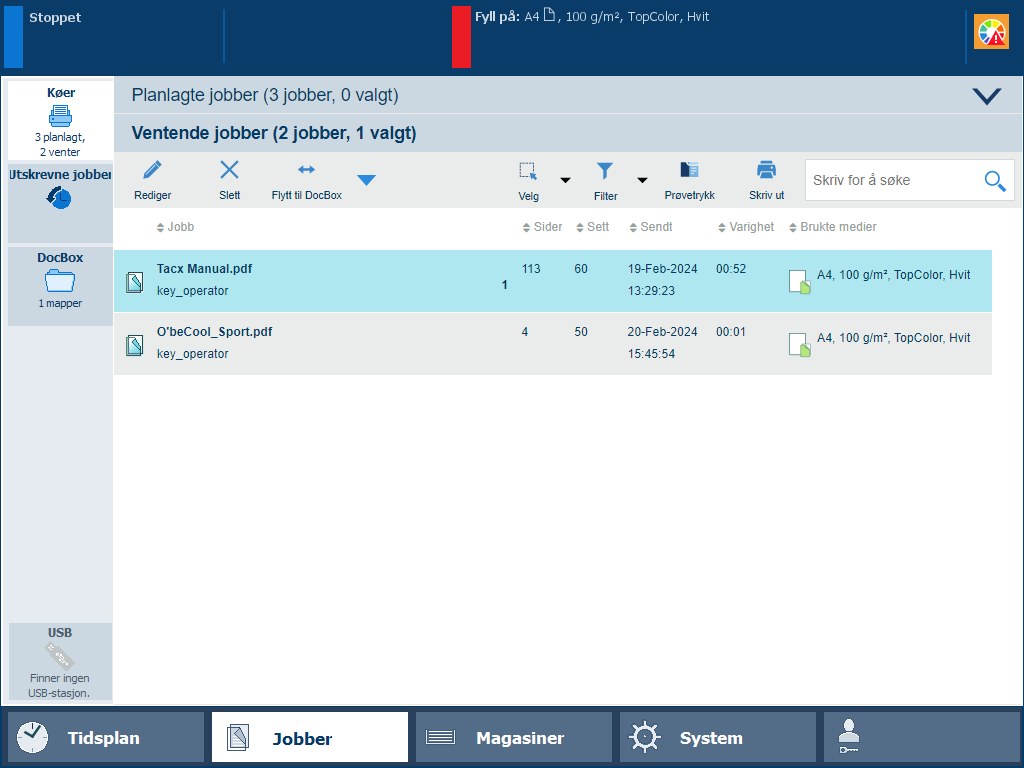Click the Prøvetrykk proof print icon

[x=690, y=170]
